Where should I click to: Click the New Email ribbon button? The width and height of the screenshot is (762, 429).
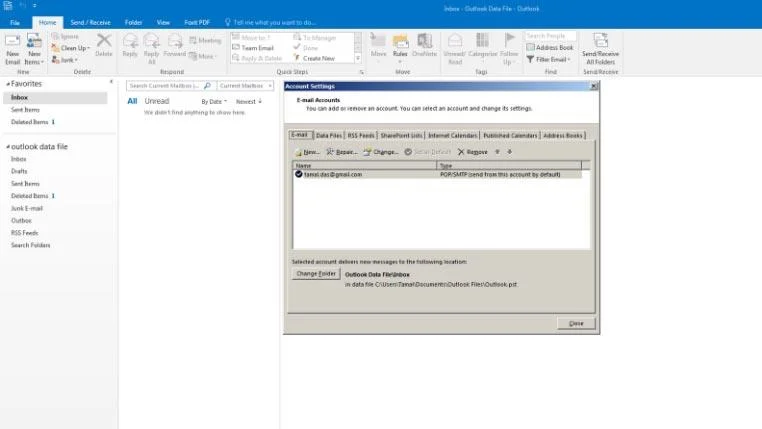coord(13,50)
